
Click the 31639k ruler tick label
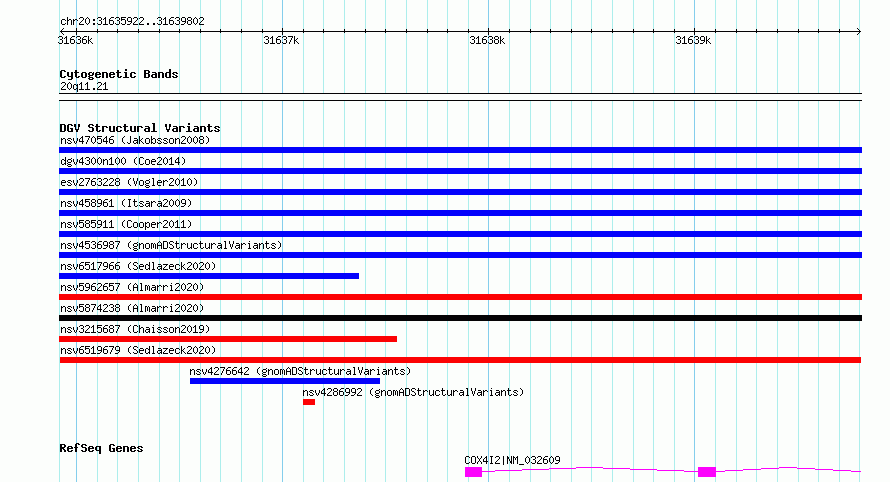[693, 41]
